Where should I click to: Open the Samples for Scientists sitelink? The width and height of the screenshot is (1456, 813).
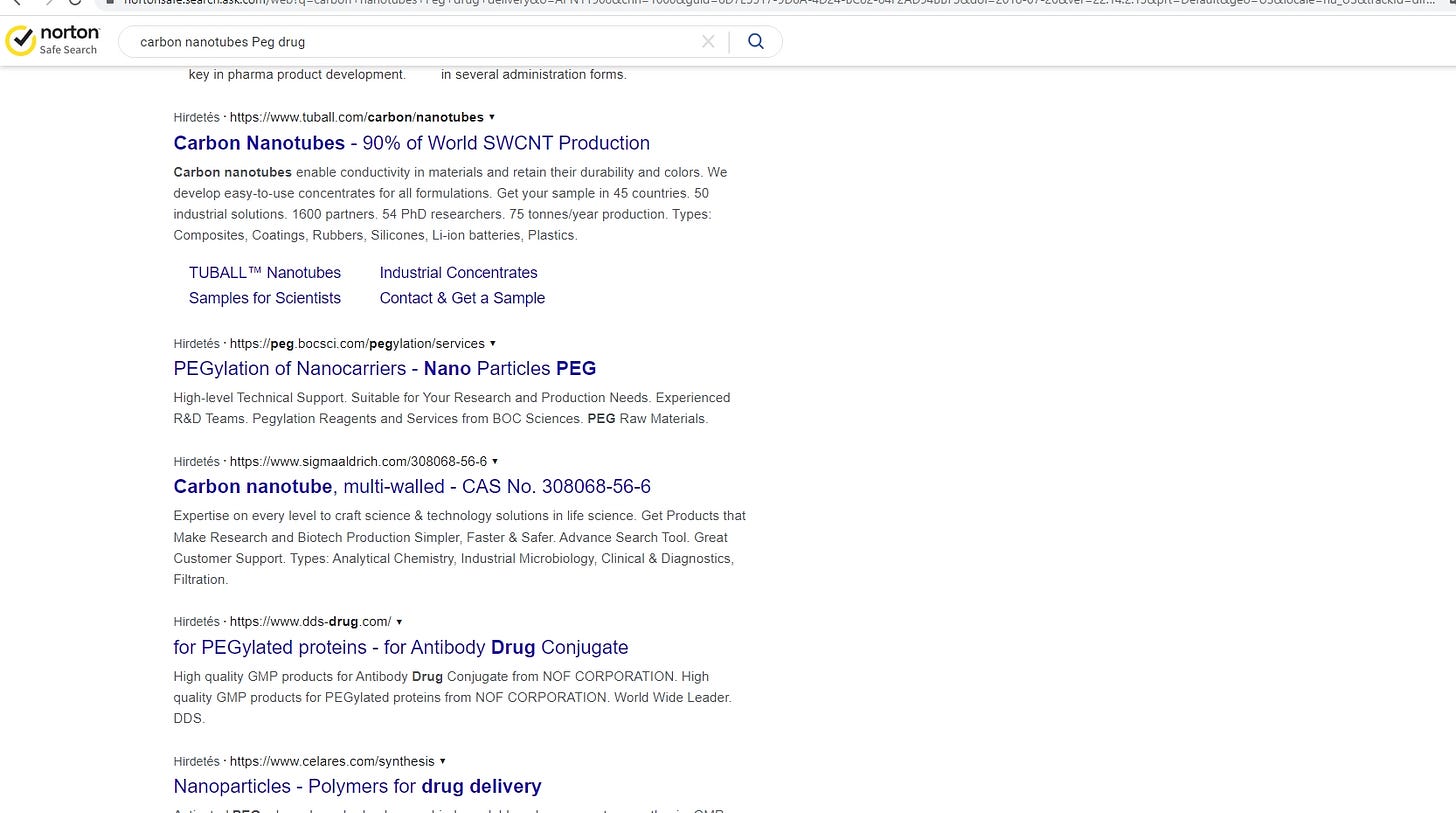265,298
